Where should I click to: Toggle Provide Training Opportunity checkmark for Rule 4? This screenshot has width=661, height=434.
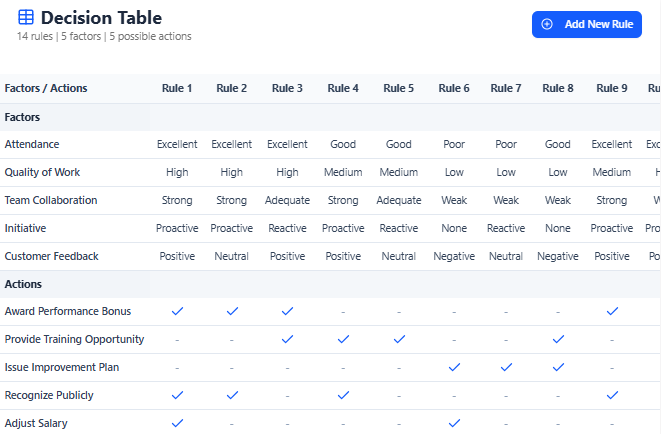tap(343, 339)
